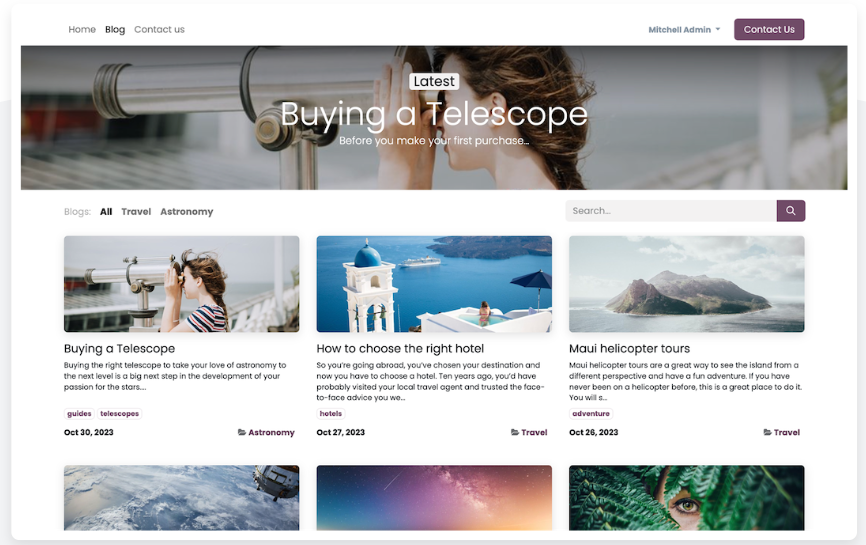Click the telescopes tag badge
866x545 pixels.
pyautogui.click(x=119, y=414)
